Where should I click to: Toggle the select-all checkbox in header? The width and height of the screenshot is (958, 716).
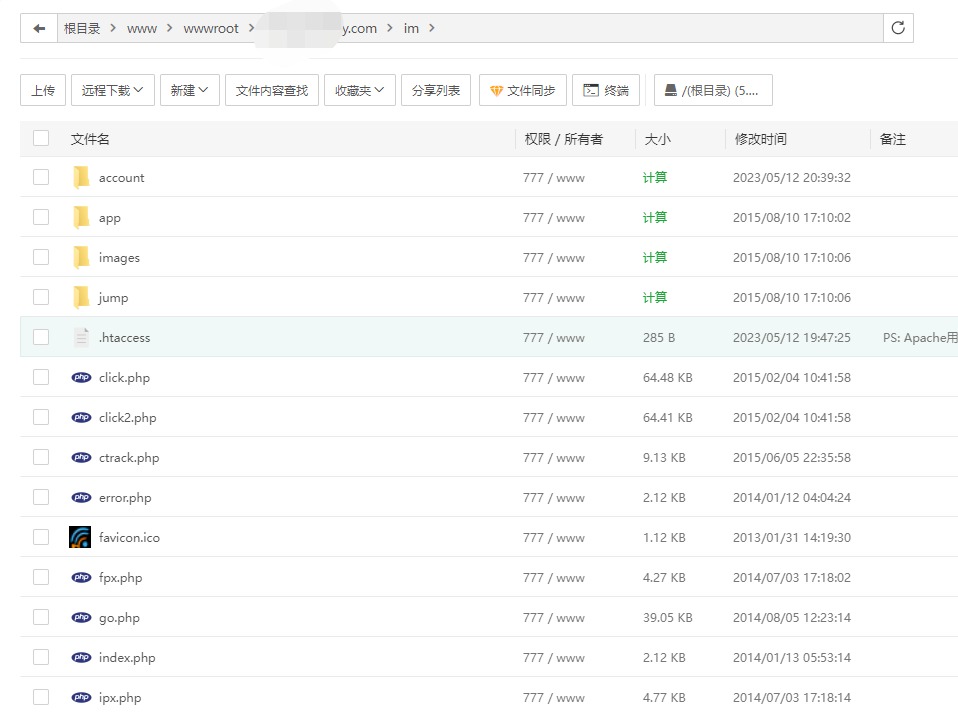[41, 138]
